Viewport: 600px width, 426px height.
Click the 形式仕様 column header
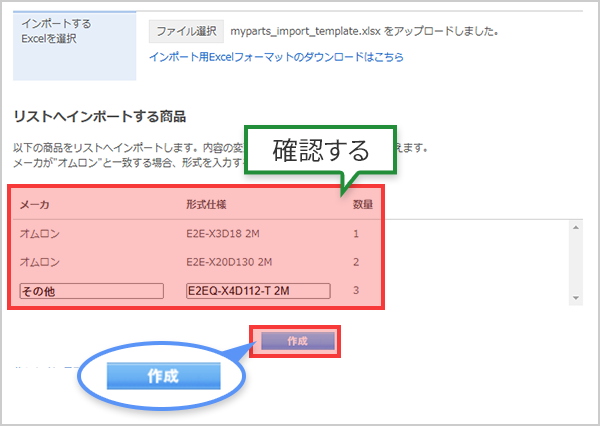coord(206,205)
